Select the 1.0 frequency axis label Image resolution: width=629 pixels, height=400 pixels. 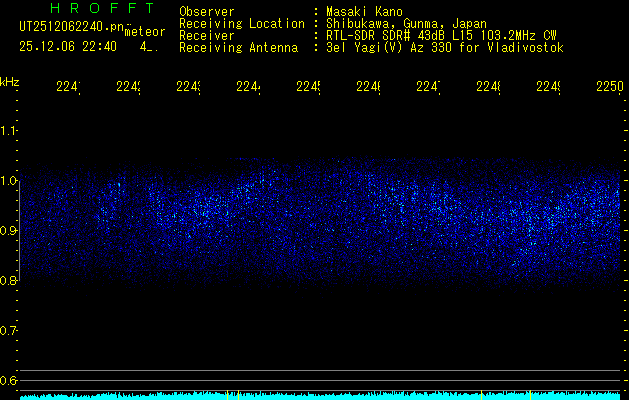(x=8, y=181)
